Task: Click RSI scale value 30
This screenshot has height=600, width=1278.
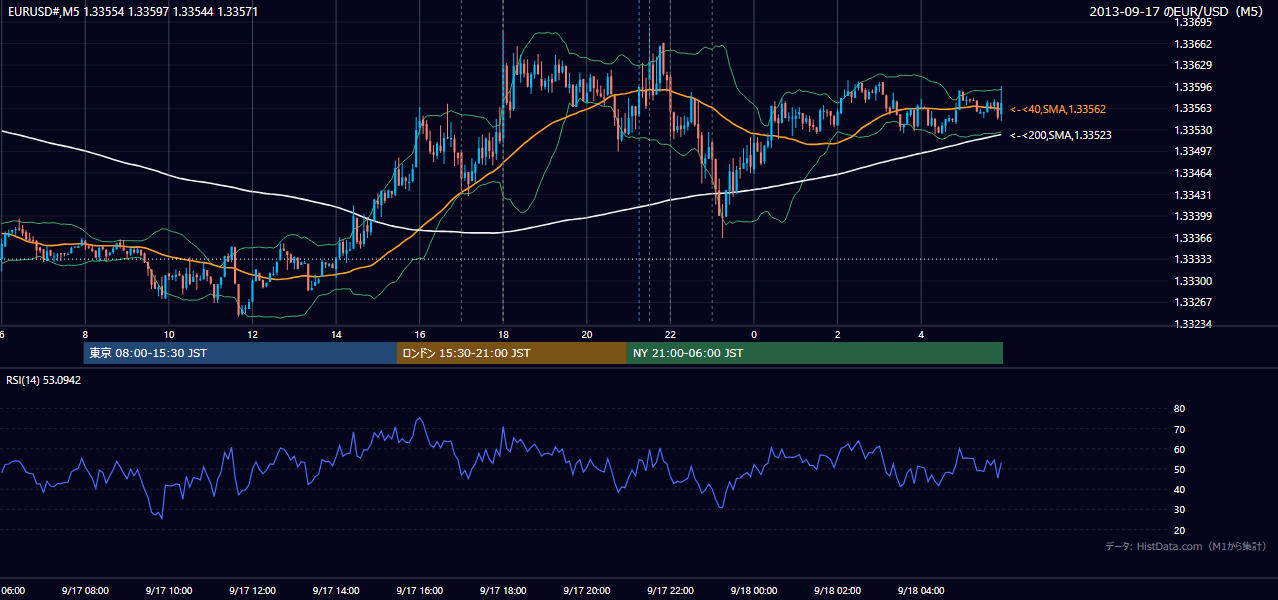Action: pos(1179,510)
